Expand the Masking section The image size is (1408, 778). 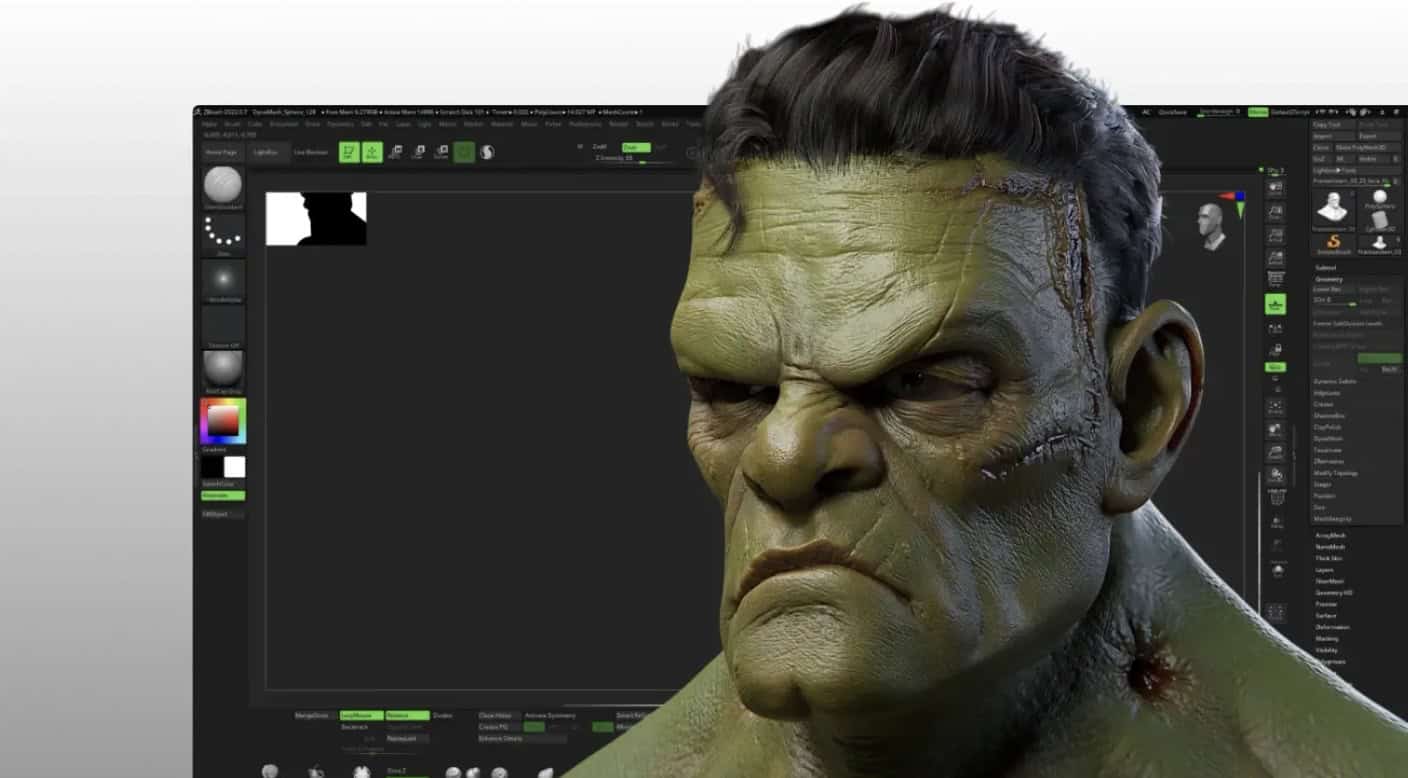point(1327,638)
